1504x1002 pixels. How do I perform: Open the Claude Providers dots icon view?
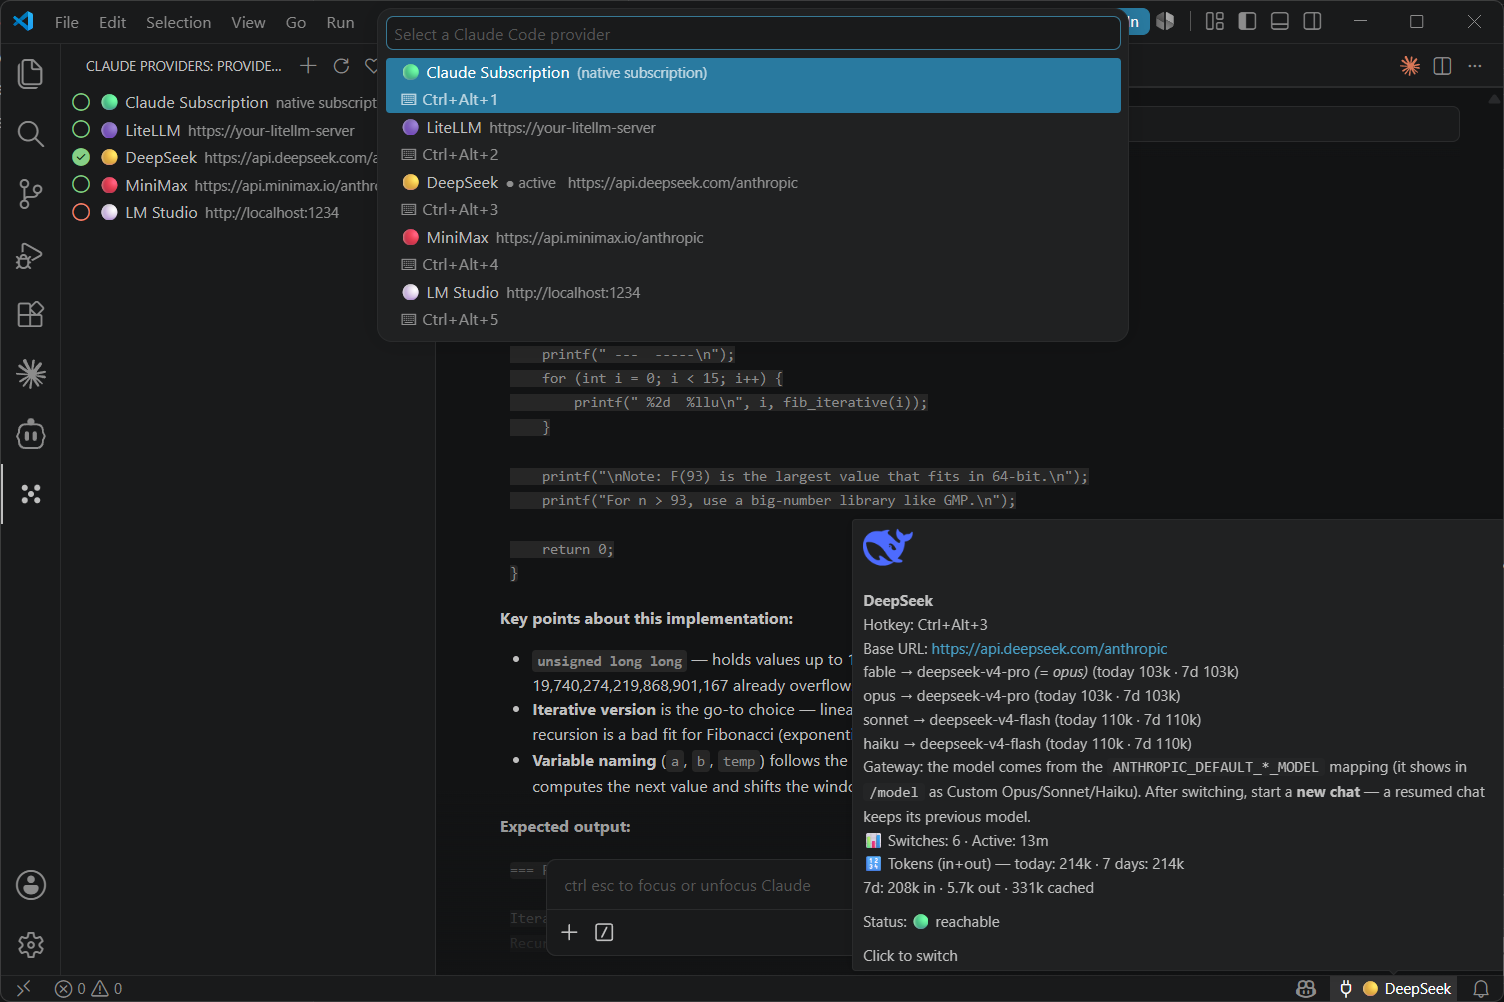tap(31, 494)
